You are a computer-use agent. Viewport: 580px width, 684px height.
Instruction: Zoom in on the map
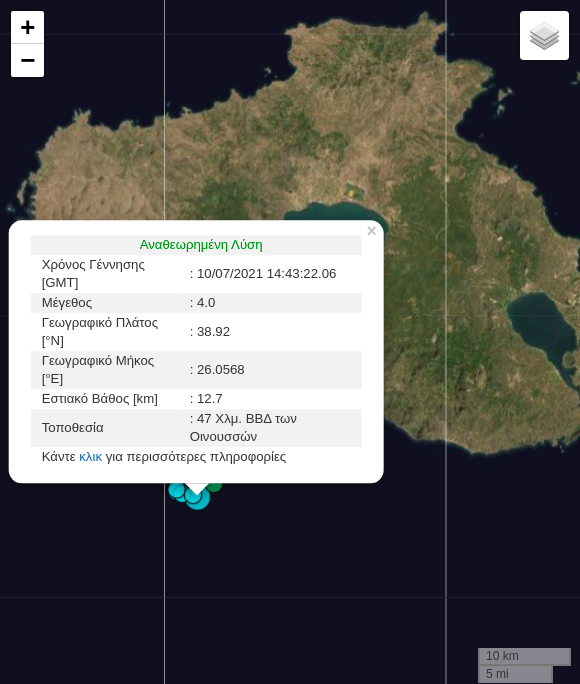pos(27,27)
